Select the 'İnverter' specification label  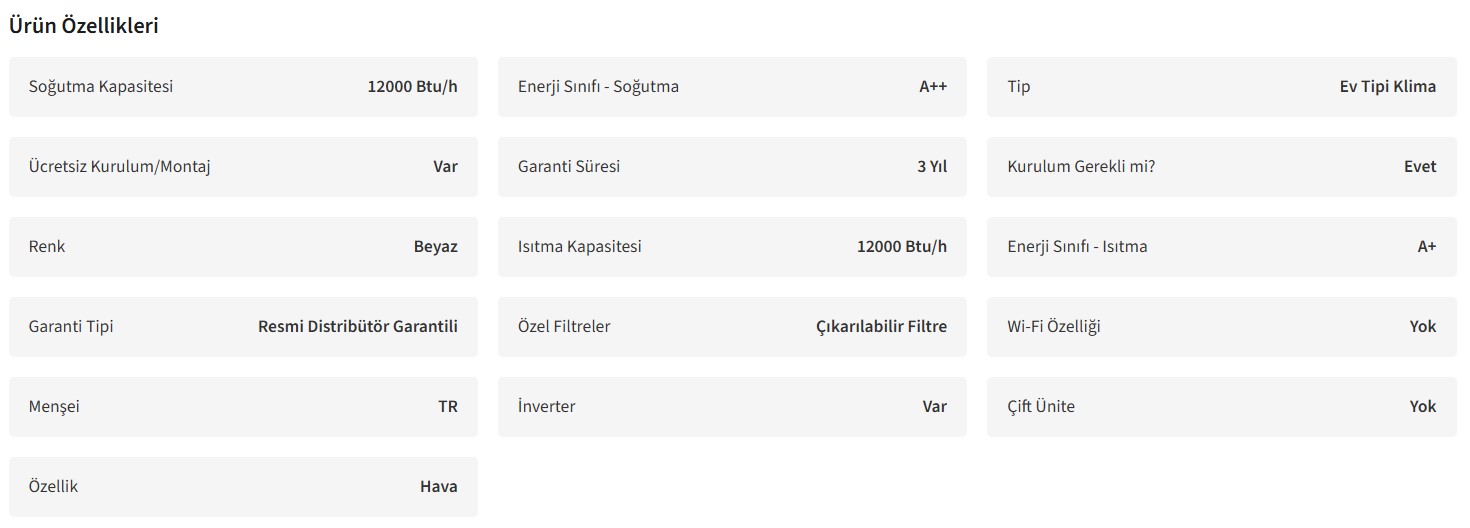[x=547, y=407]
